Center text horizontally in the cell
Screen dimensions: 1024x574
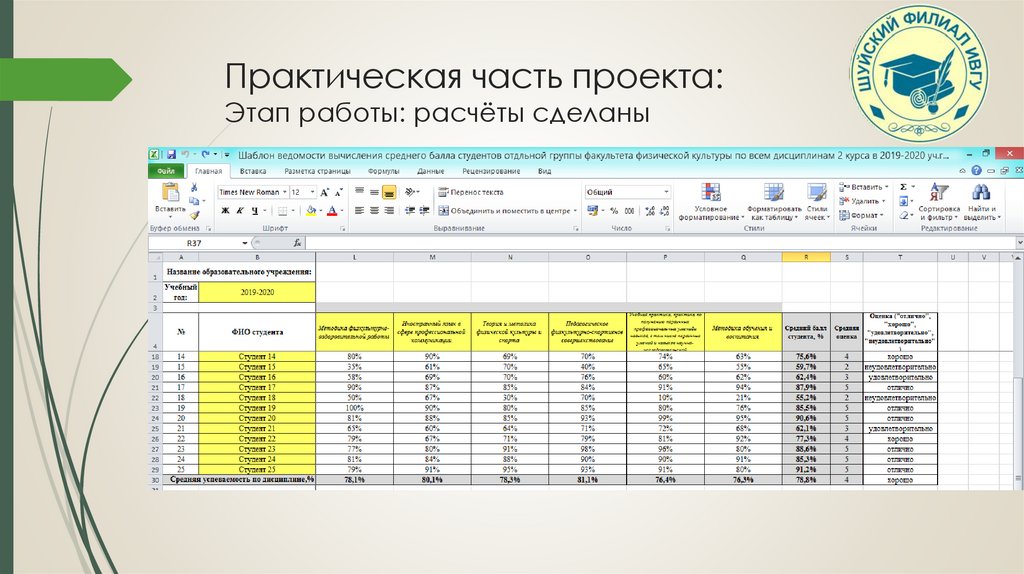point(374,210)
